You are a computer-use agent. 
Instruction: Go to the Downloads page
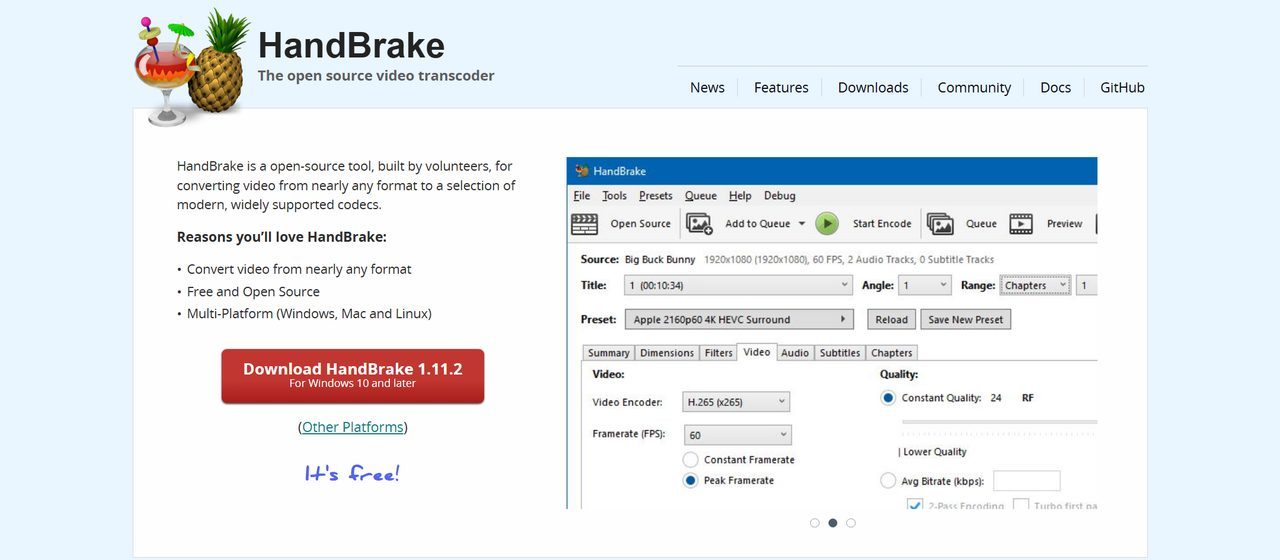tap(873, 87)
